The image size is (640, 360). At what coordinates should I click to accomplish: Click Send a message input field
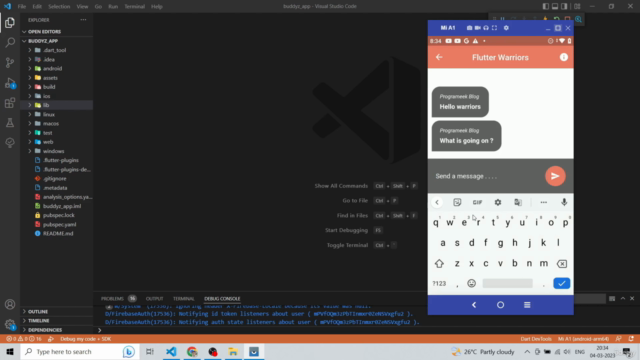(486, 176)
